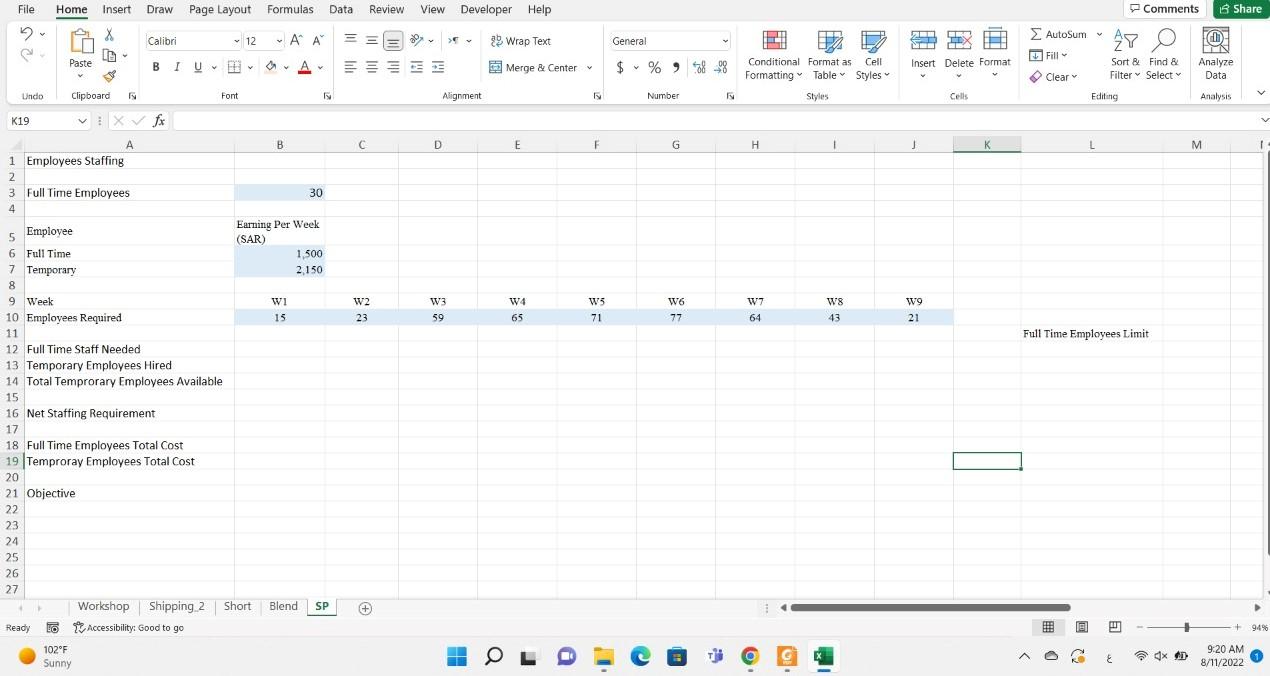Click the Increase Indent icon
The width and height of the screenshot is (1270, 676).
pos(438,68)
